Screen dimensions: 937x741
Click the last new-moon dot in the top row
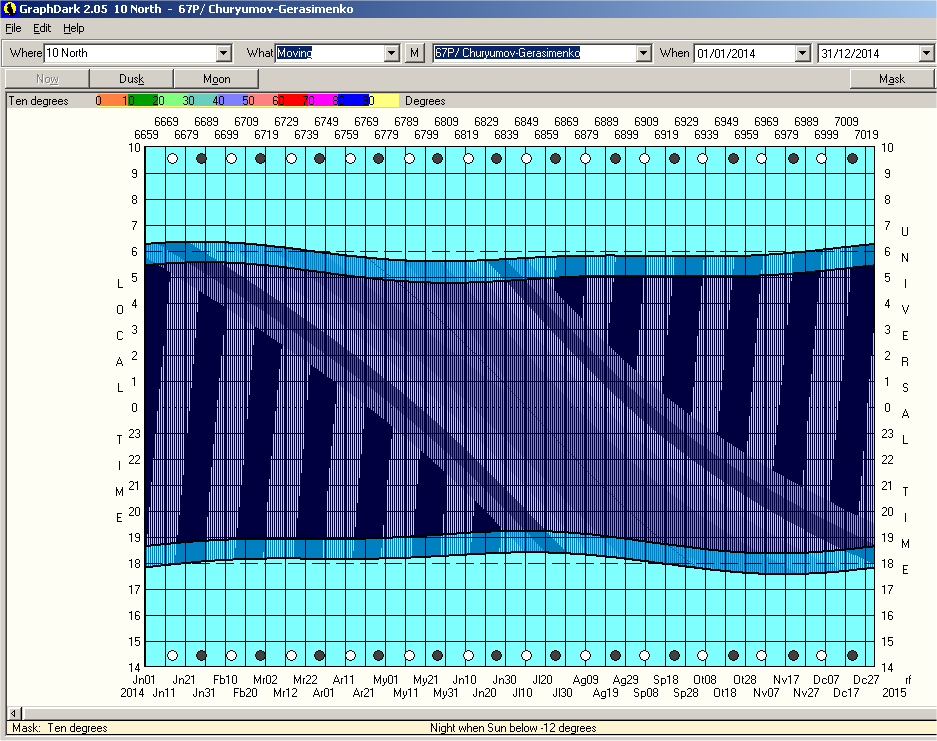pyautogui.click(x=852, y=158)
